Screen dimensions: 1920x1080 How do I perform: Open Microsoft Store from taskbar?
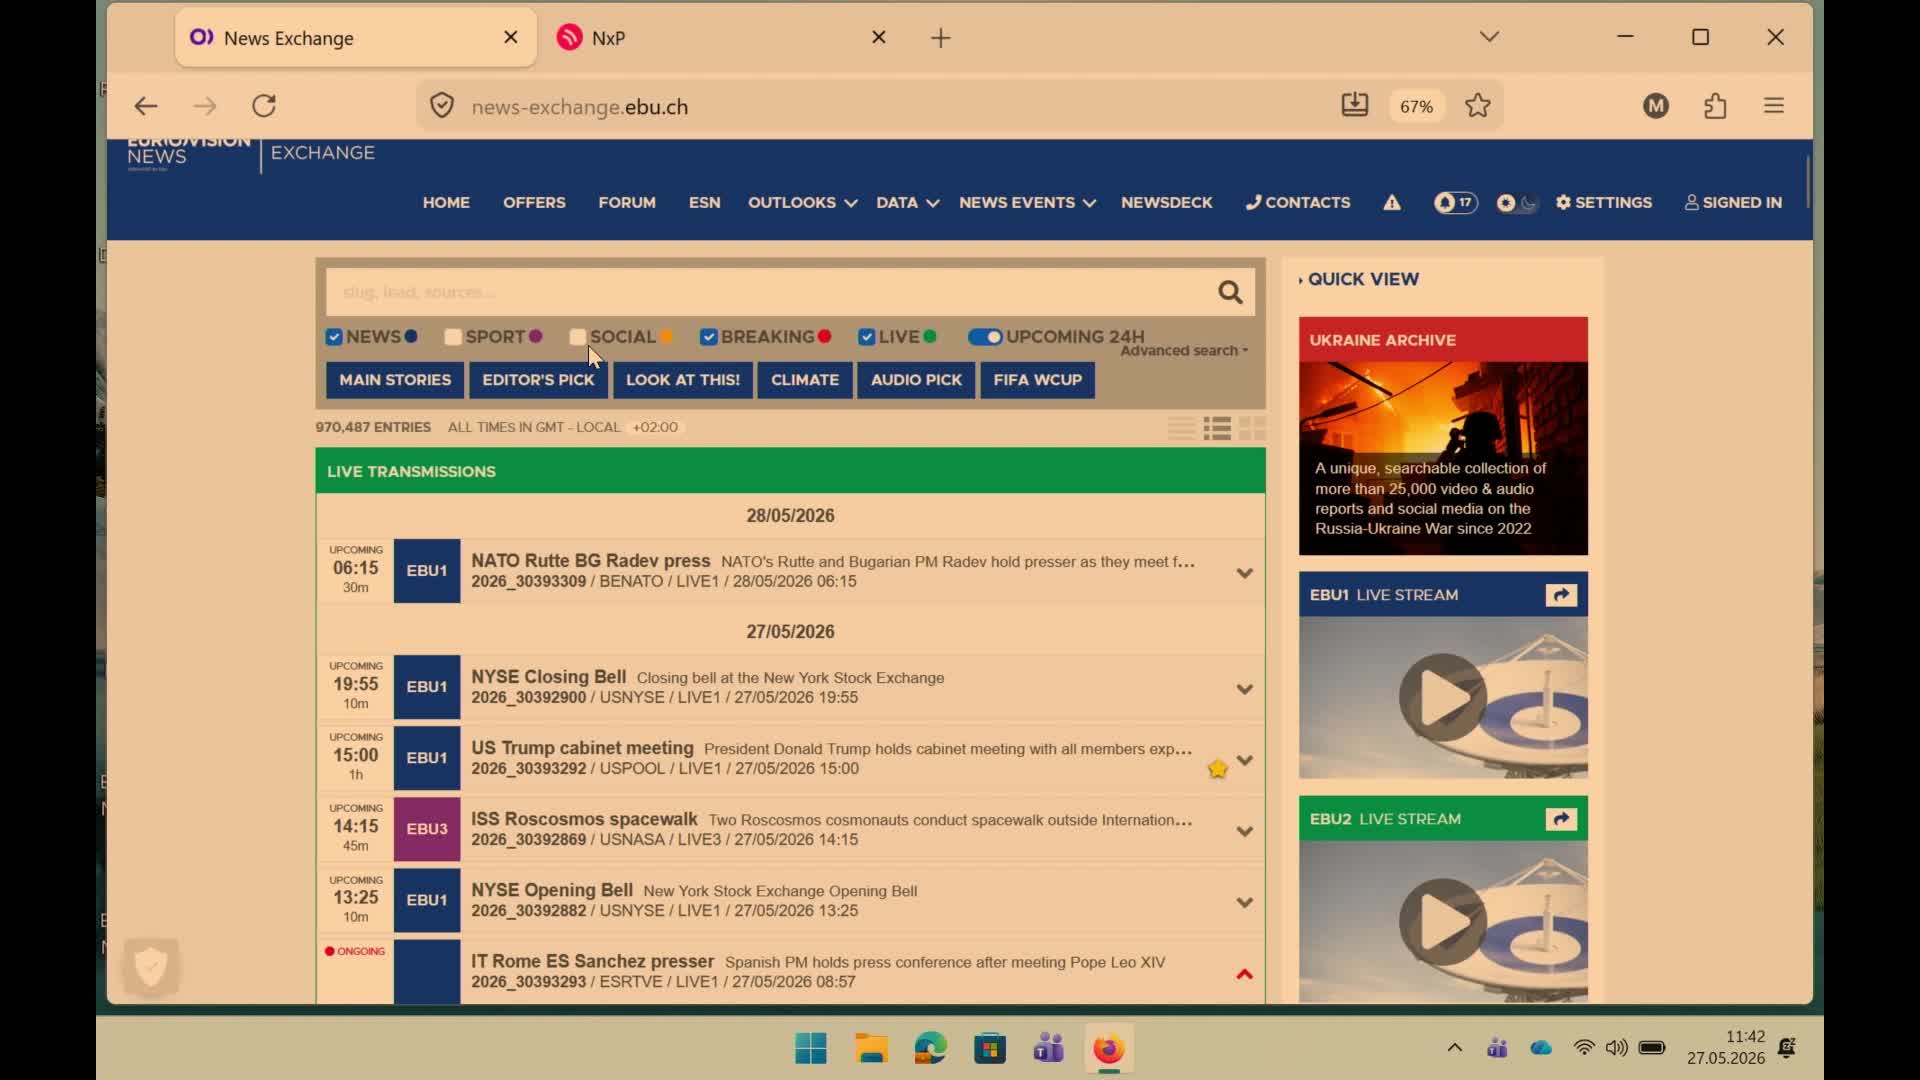pyautogui.click(x=990, y=1049)
